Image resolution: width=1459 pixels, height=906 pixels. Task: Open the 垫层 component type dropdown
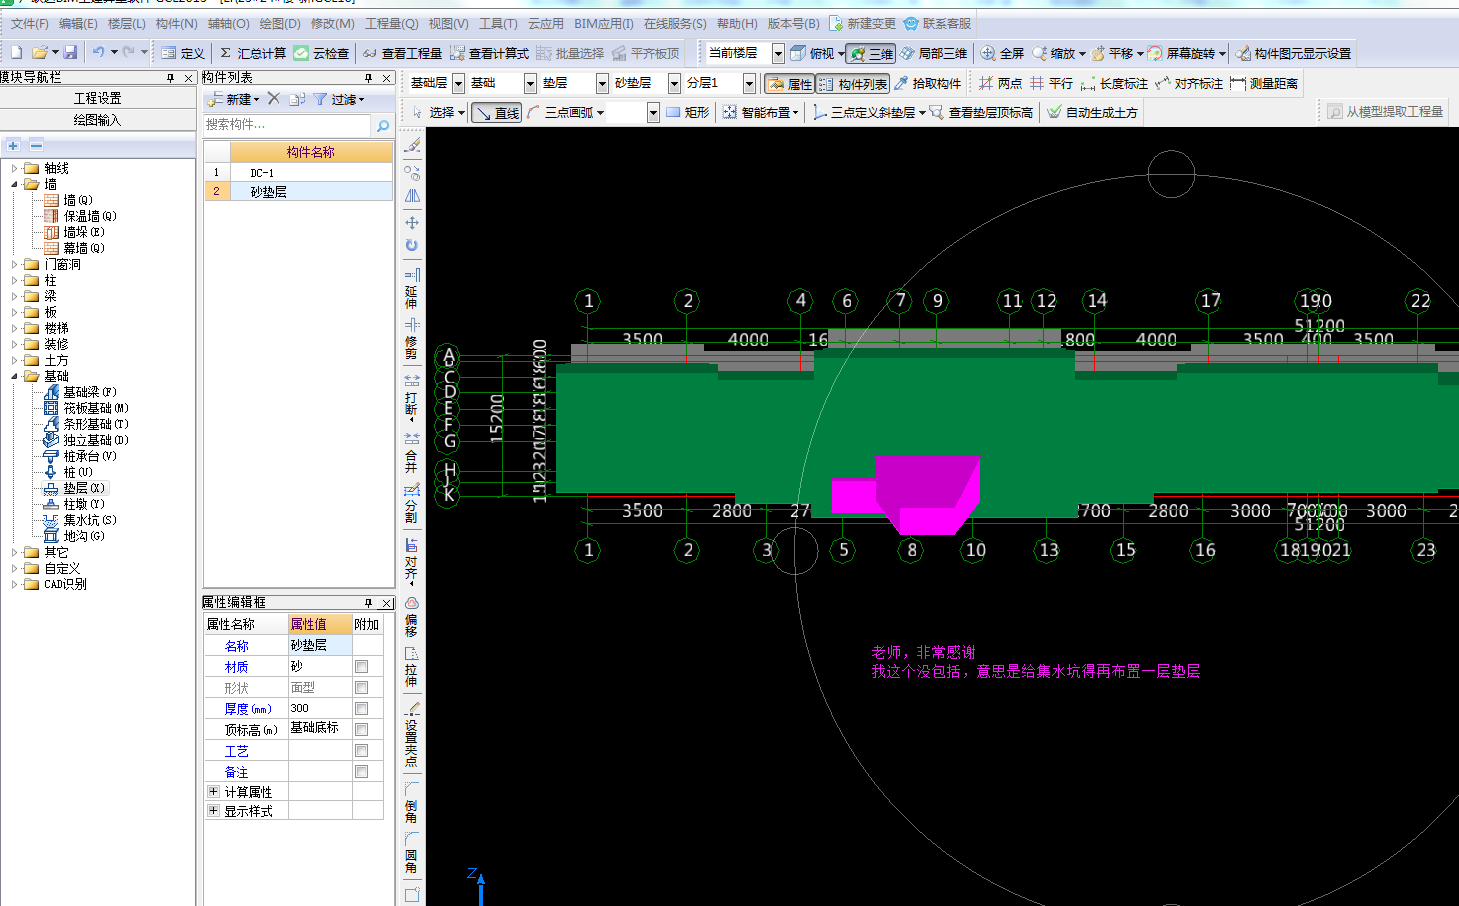pyautogui.click(x=602, y=83)
